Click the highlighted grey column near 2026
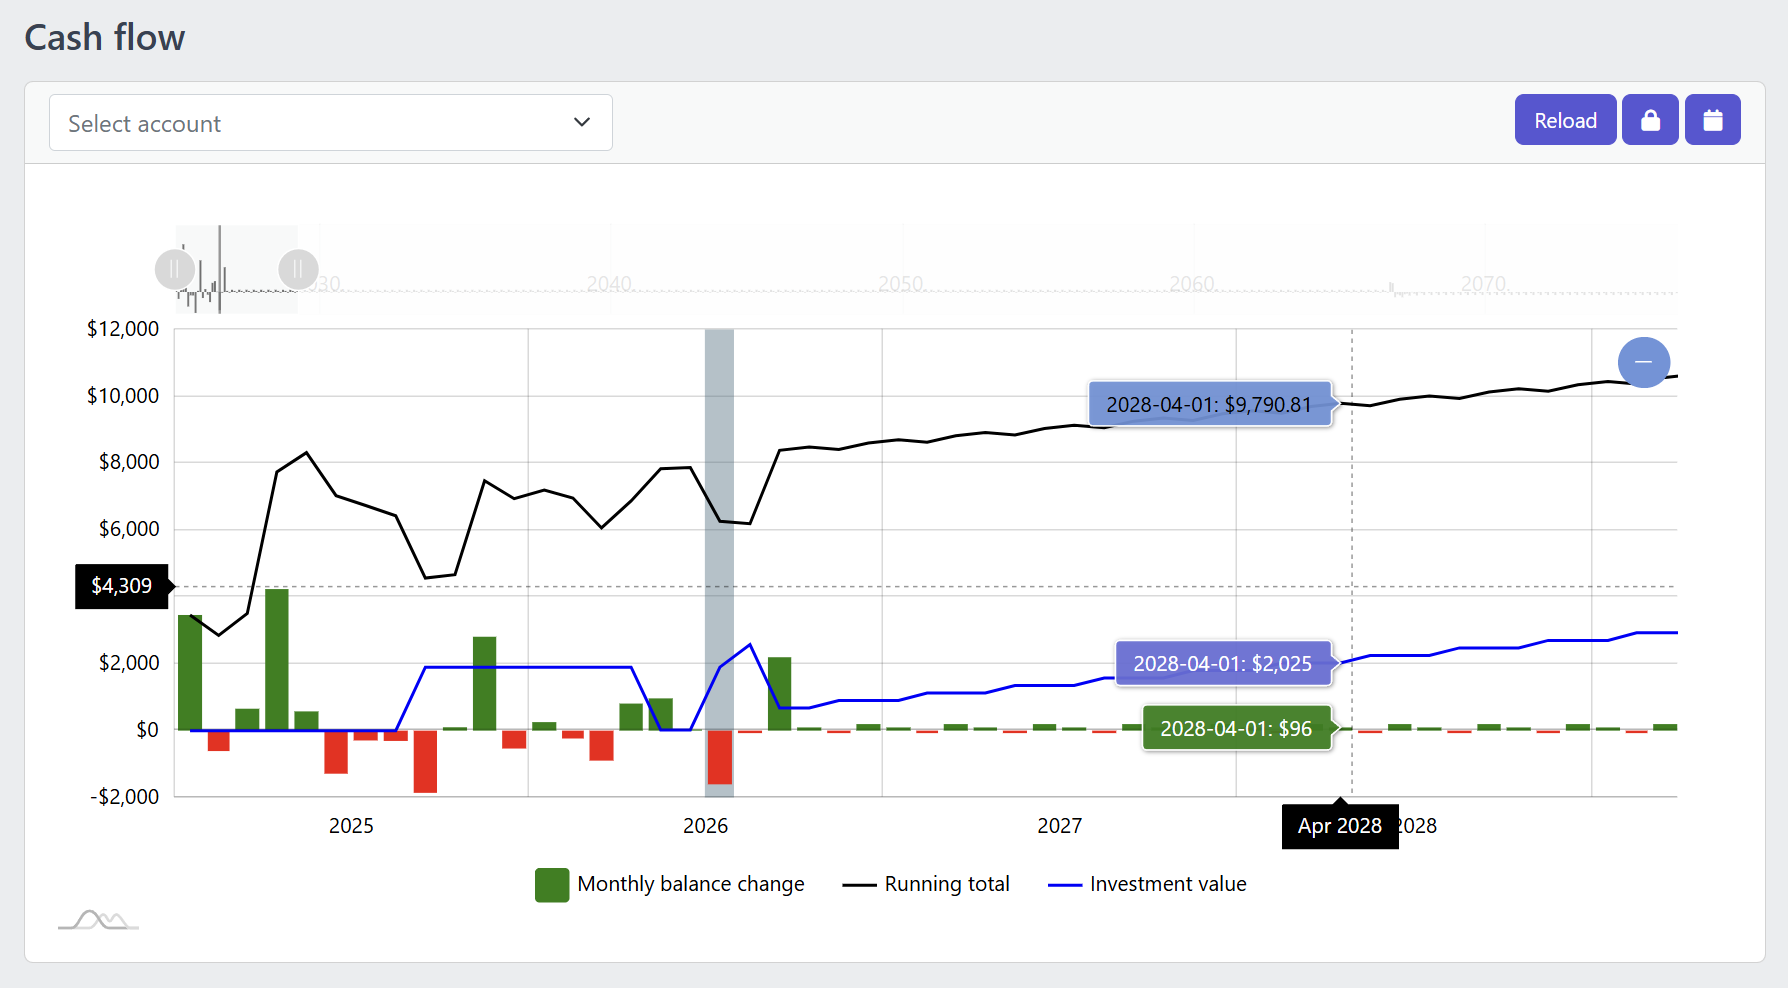Image resolution: width=1788 pixels, height=988 pixels. [x=719, y=563]
